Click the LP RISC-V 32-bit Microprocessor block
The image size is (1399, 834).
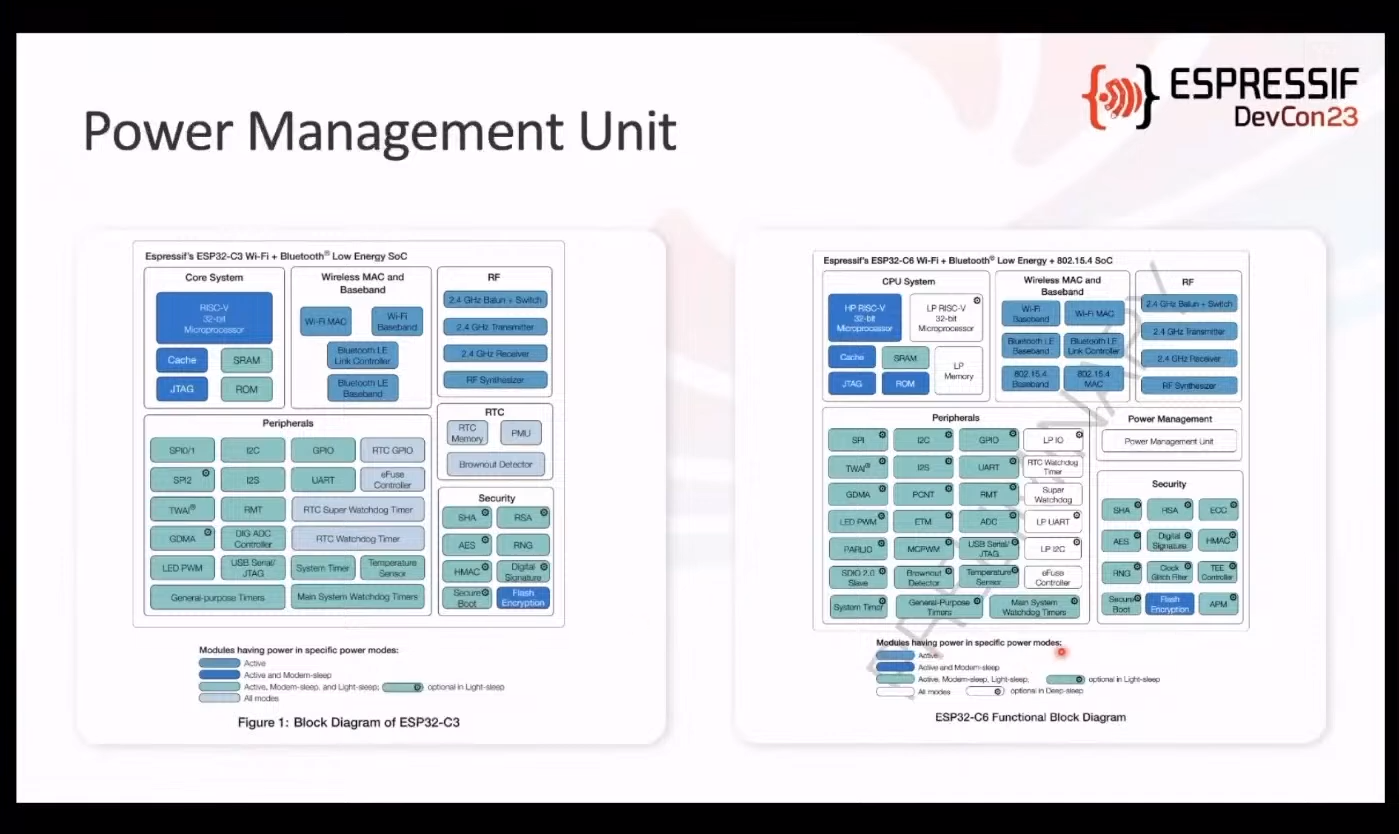946,318
